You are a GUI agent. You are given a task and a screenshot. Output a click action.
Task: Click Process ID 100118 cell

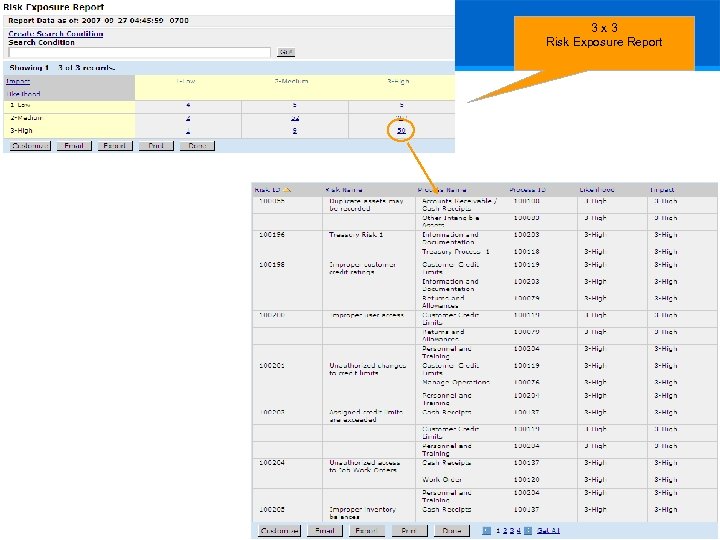527,252
